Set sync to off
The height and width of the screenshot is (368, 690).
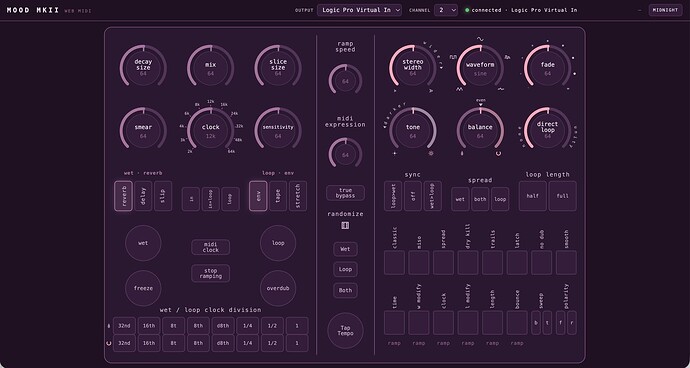pos(413,196)
